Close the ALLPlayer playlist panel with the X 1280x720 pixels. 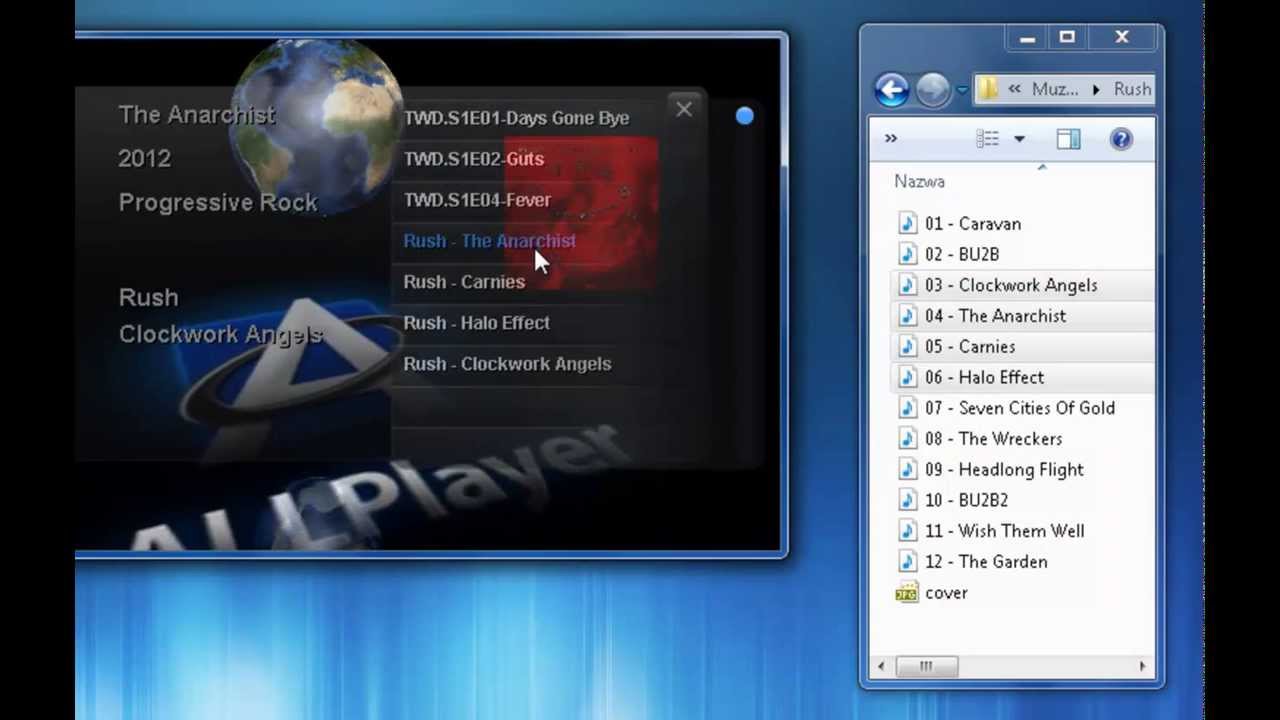pyautogui.click(x=684, y=110)
